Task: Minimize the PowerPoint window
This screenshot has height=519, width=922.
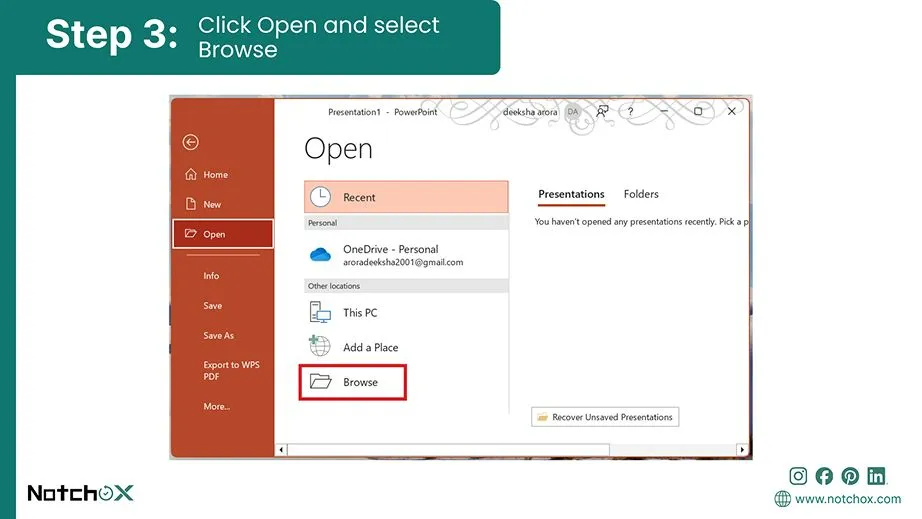Action: (x=664, y=111)
